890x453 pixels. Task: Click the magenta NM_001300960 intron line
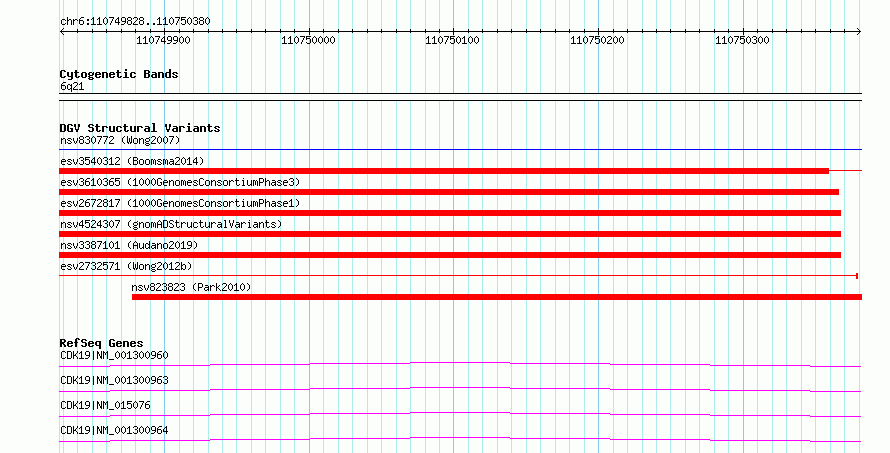click(x=460, y=364)
